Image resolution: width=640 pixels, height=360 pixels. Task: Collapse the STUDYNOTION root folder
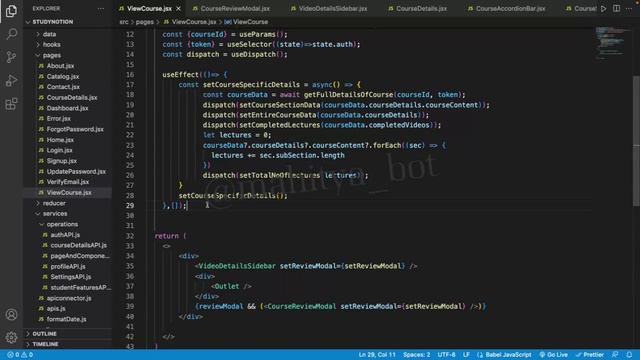pos(53,22)
